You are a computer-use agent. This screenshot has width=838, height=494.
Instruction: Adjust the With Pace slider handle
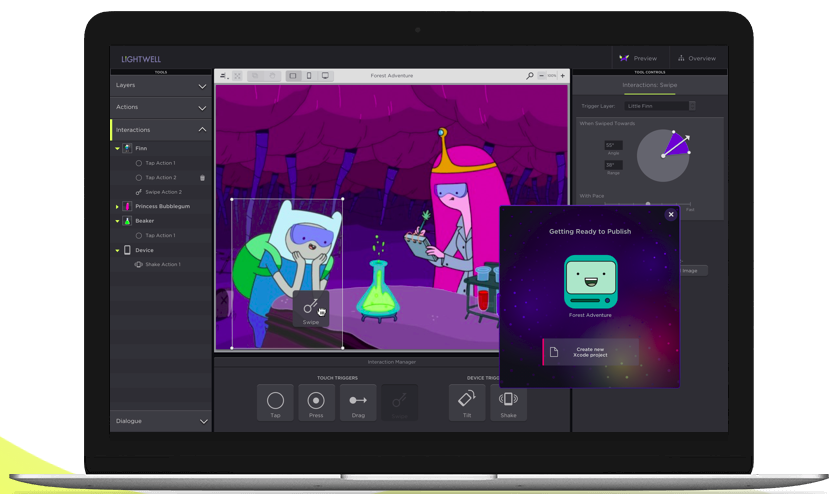pyautogui.click(x=648, y=204)
